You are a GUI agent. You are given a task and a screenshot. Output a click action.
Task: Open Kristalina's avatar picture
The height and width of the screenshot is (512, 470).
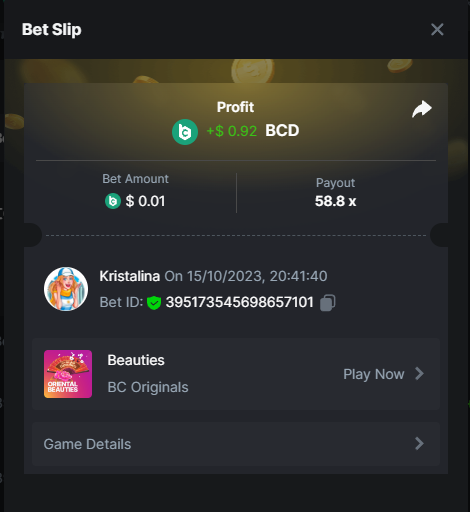click(66, 289)
